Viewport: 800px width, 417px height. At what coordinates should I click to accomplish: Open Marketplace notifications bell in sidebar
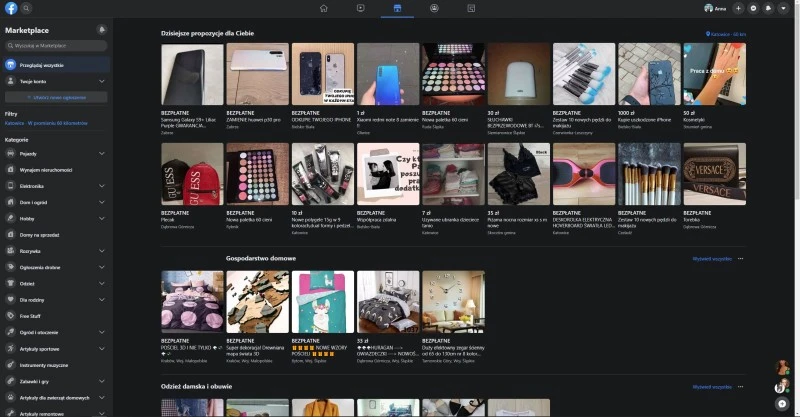pos(102,30)
